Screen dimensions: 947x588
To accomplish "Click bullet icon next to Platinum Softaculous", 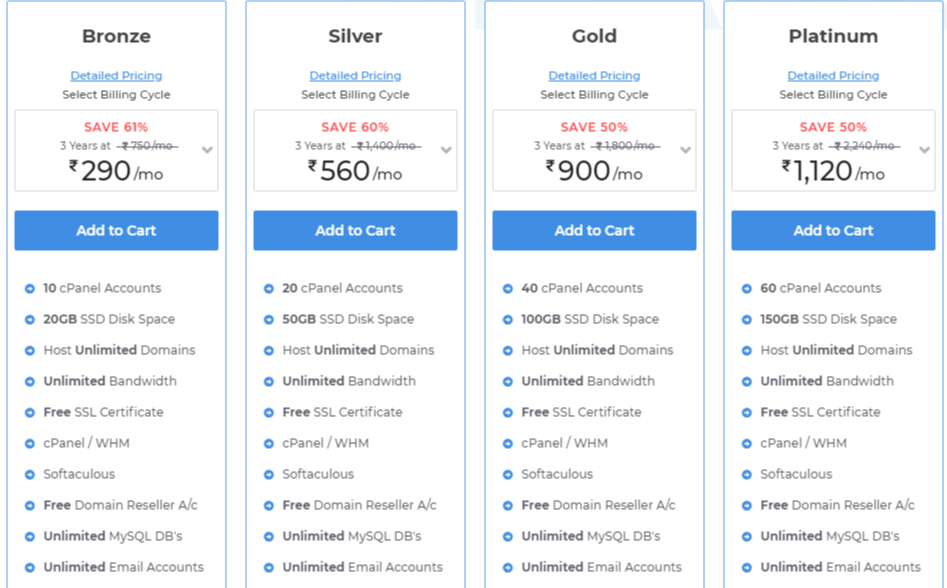I will click(747, 475).
